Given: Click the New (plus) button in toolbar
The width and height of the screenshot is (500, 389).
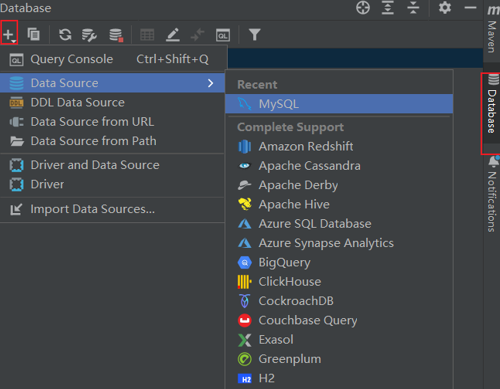Looking at the screenshot, I should click(x=9, y=34).
